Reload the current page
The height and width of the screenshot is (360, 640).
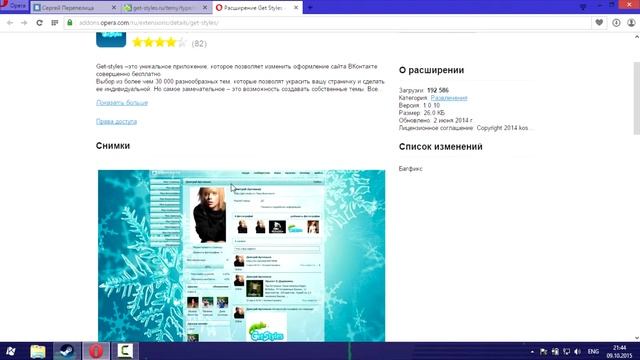[x=40, y=23]
